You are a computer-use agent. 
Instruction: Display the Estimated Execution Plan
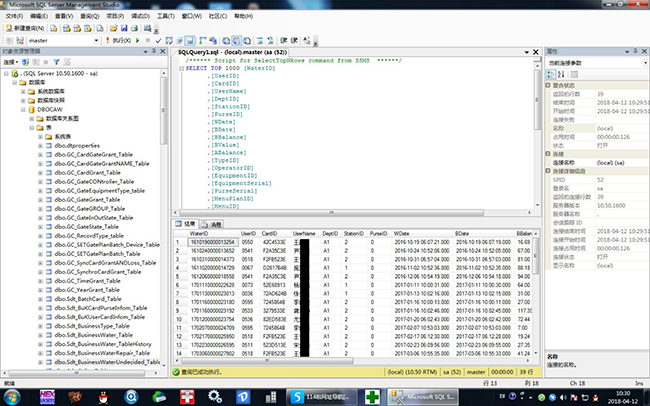coord(169,41)
